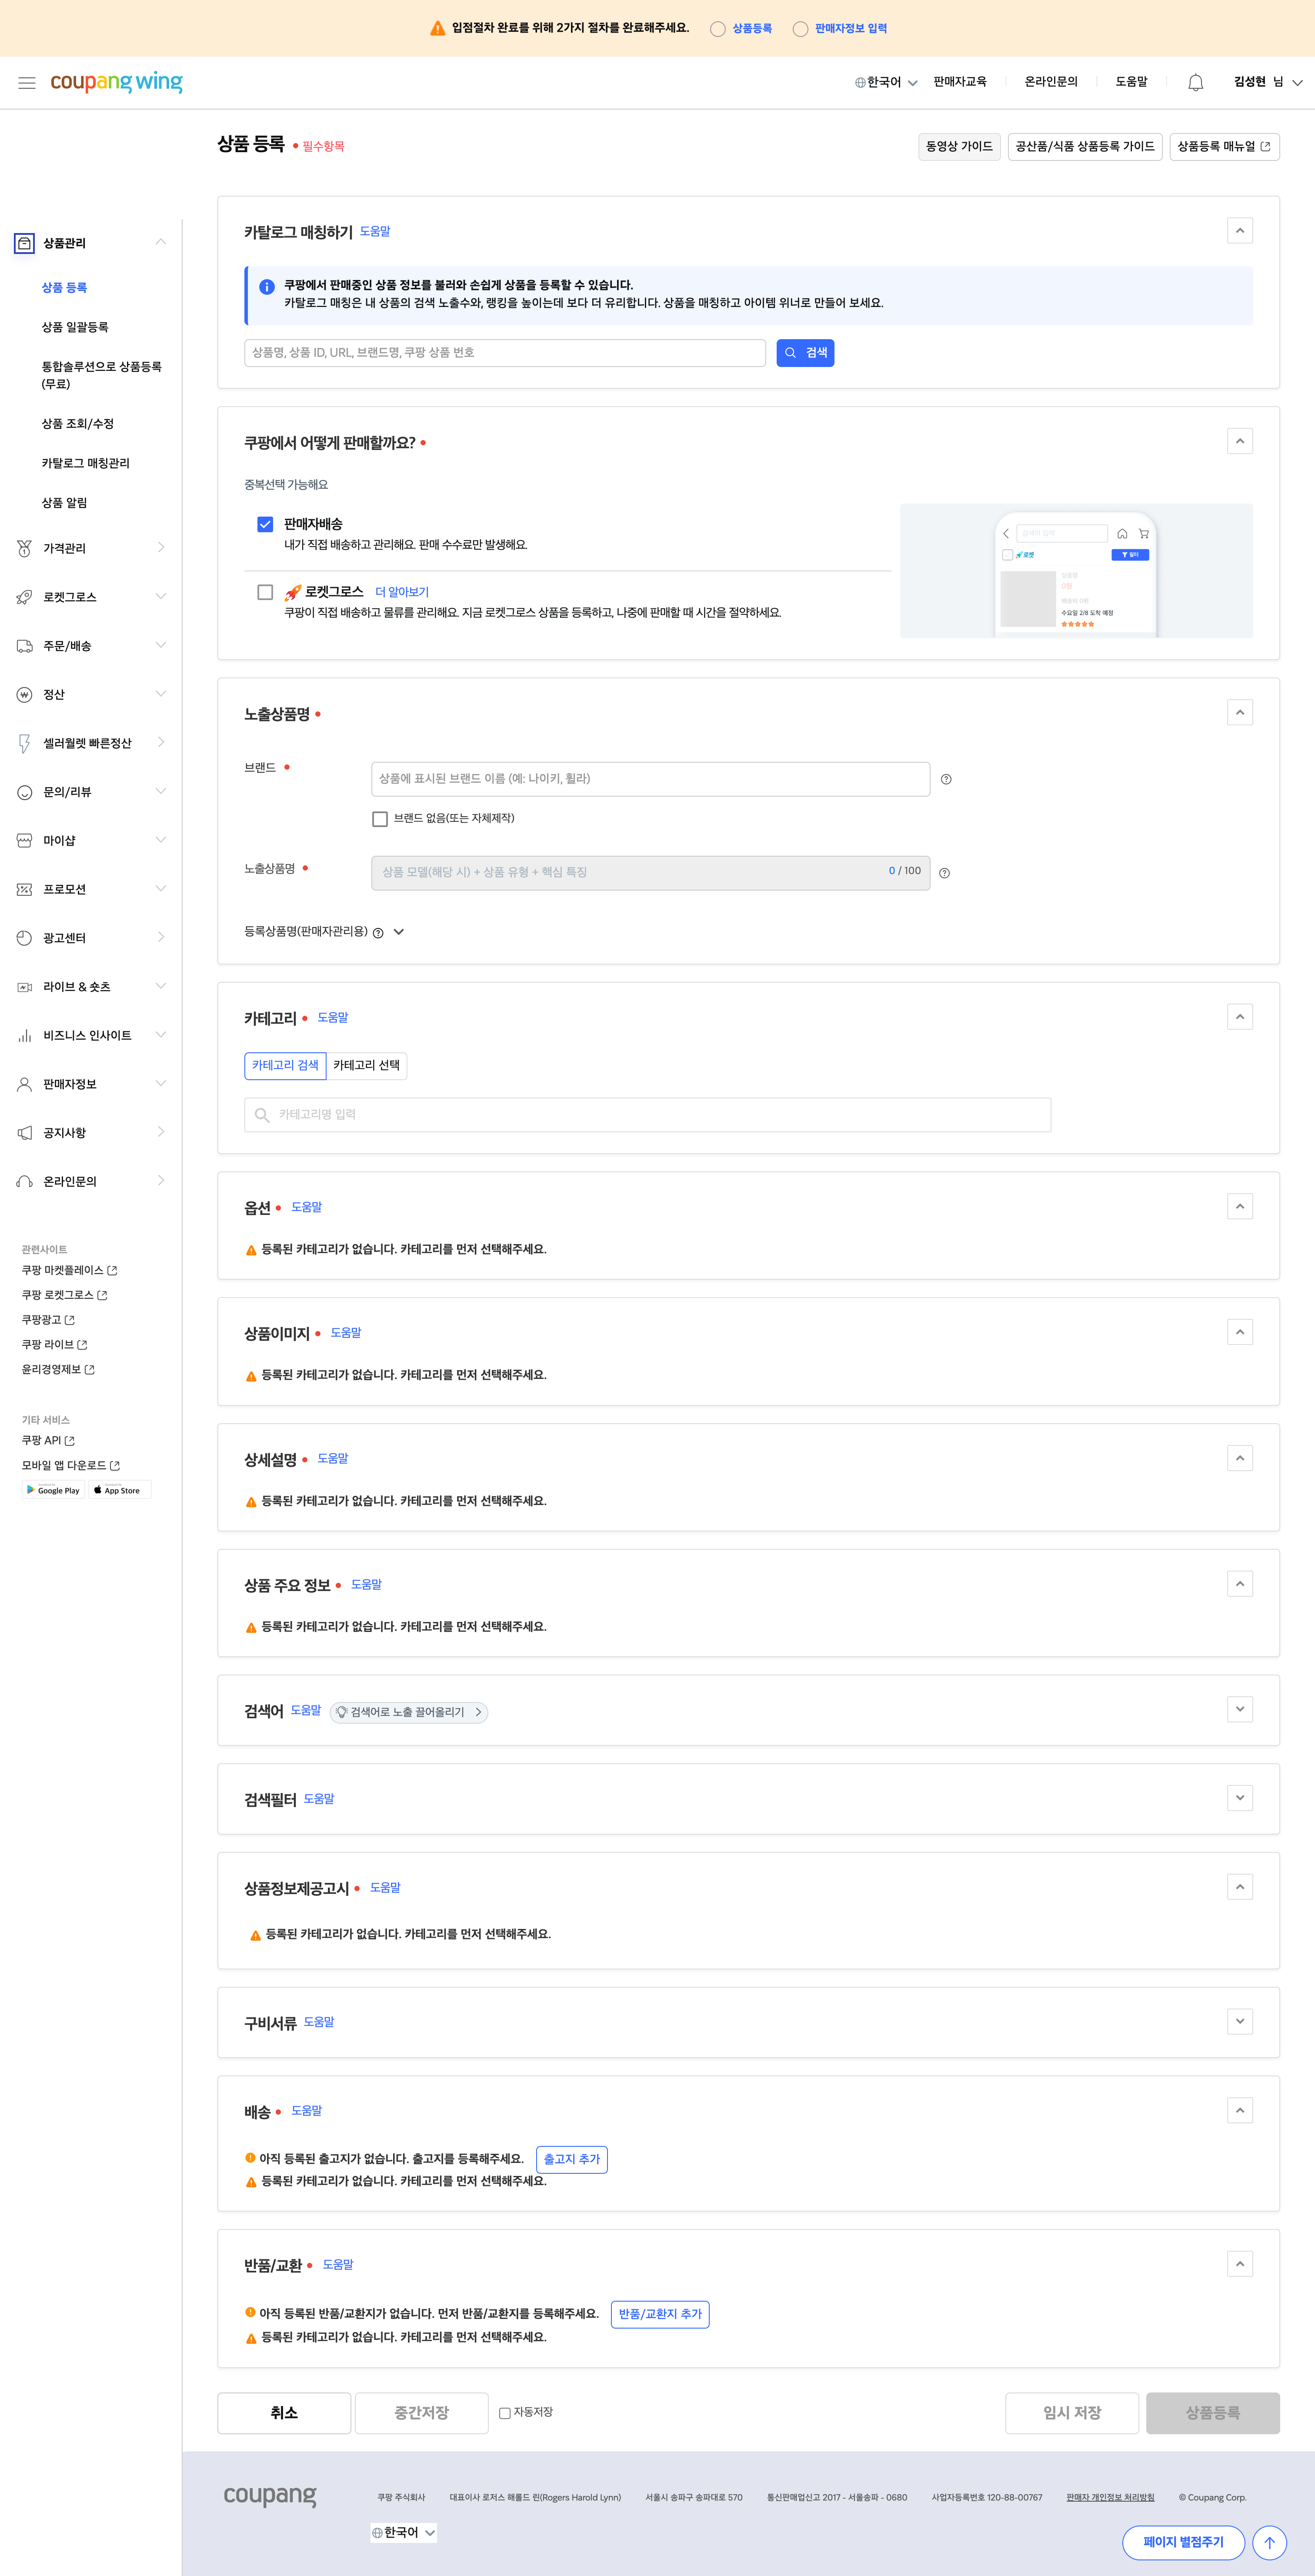Collapse the 노출상품명 section
Viewport: 1315px width, 2576px height.
click(x=1240, y=712)
